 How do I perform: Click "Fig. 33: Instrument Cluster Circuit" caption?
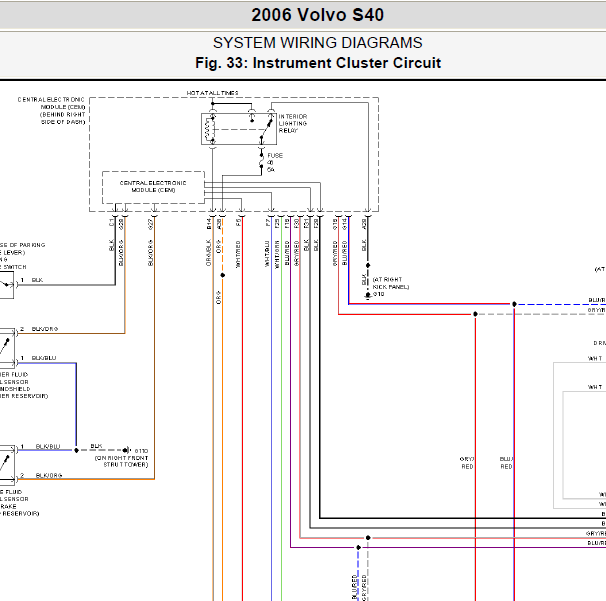[318, 63]
